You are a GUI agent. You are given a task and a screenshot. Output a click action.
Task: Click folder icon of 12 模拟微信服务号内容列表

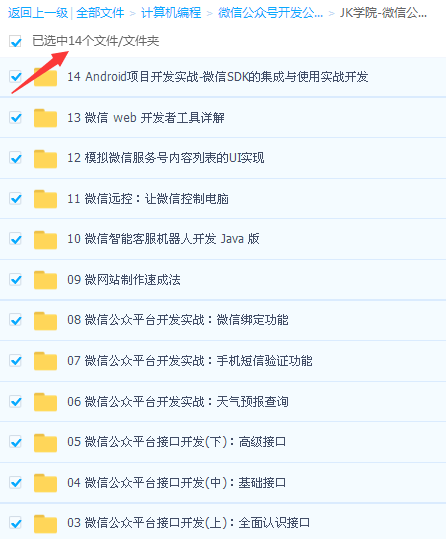[45, 158]
